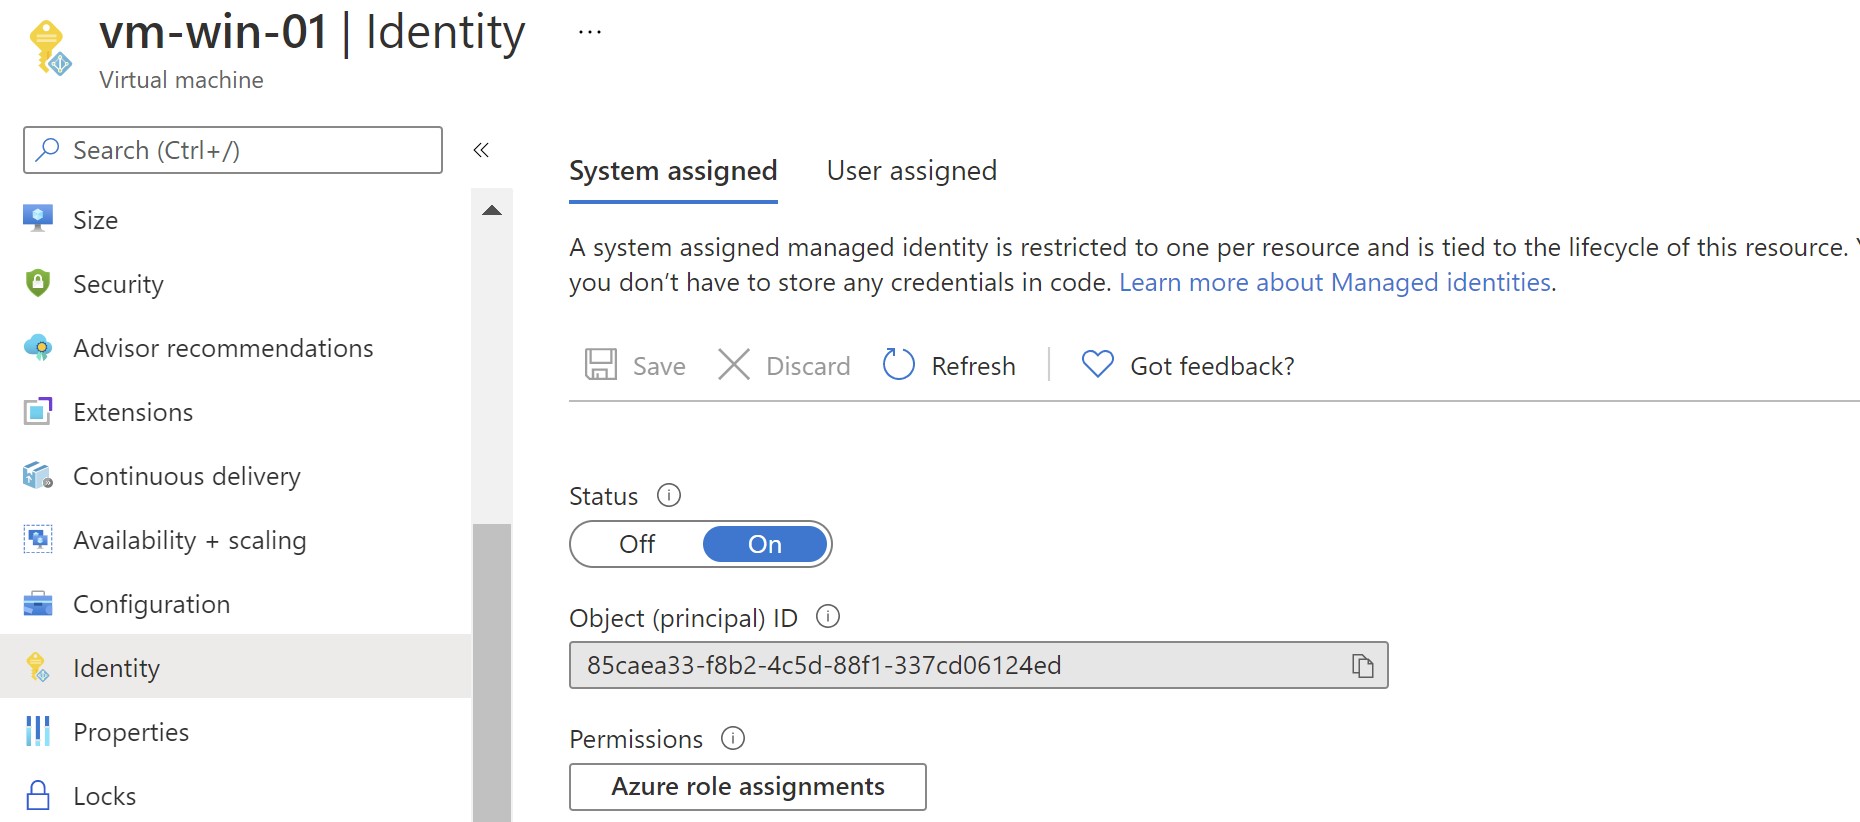Click the Save button label
Screen dimensions: 1860x822
tap(659, 366)
